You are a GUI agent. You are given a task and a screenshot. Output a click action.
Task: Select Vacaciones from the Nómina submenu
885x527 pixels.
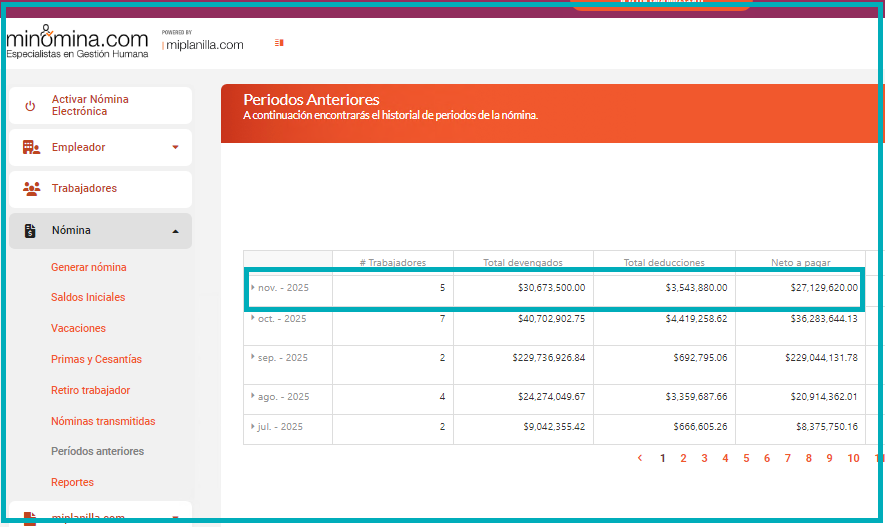78,328
